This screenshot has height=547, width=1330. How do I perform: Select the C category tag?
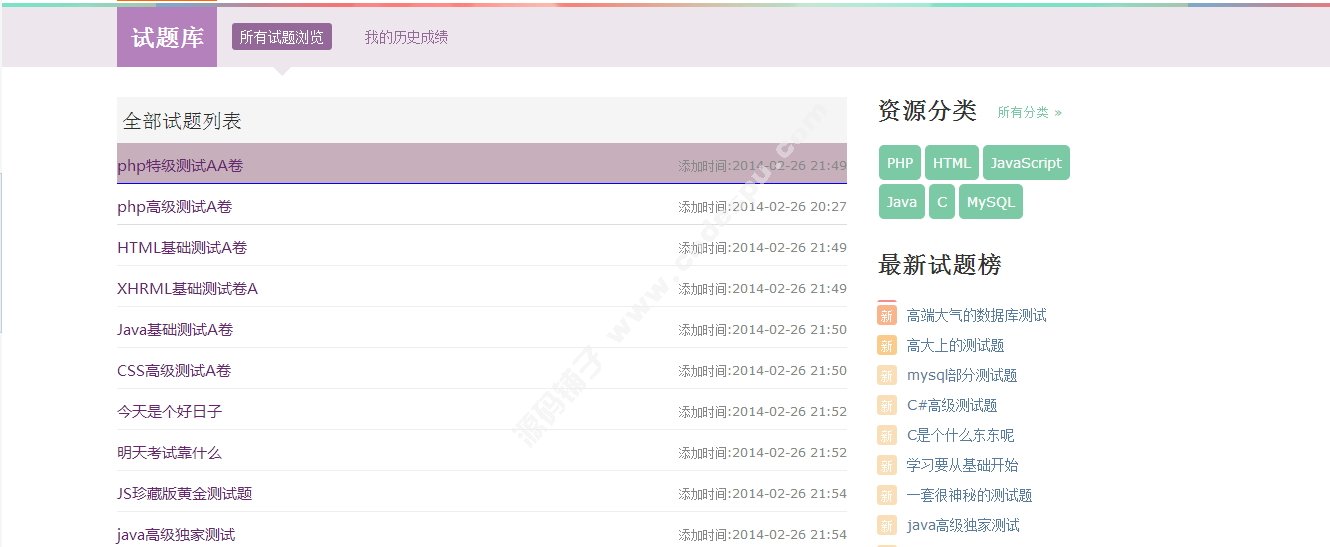coord(942,201)
